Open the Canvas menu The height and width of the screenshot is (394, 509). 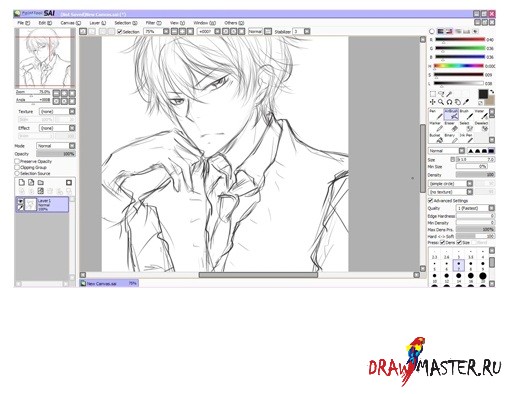pos(70,23)
